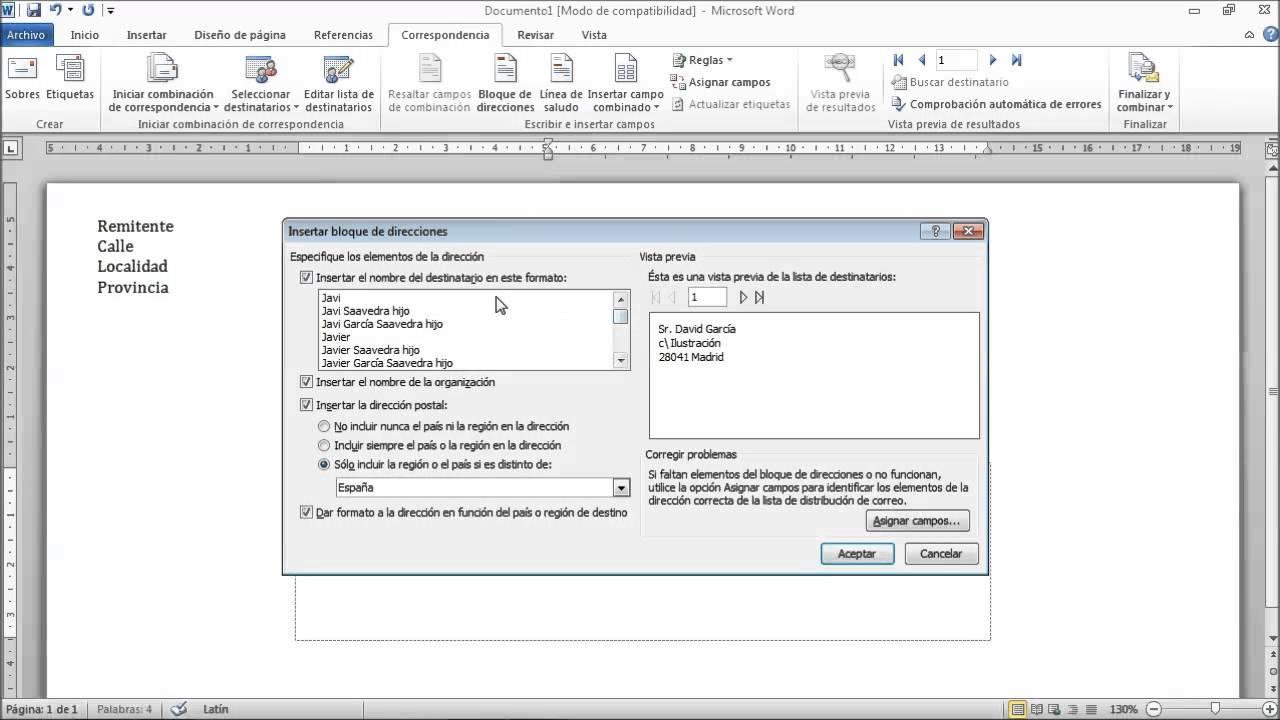Activate Resaltar campos de combinación

coord(428,80)
